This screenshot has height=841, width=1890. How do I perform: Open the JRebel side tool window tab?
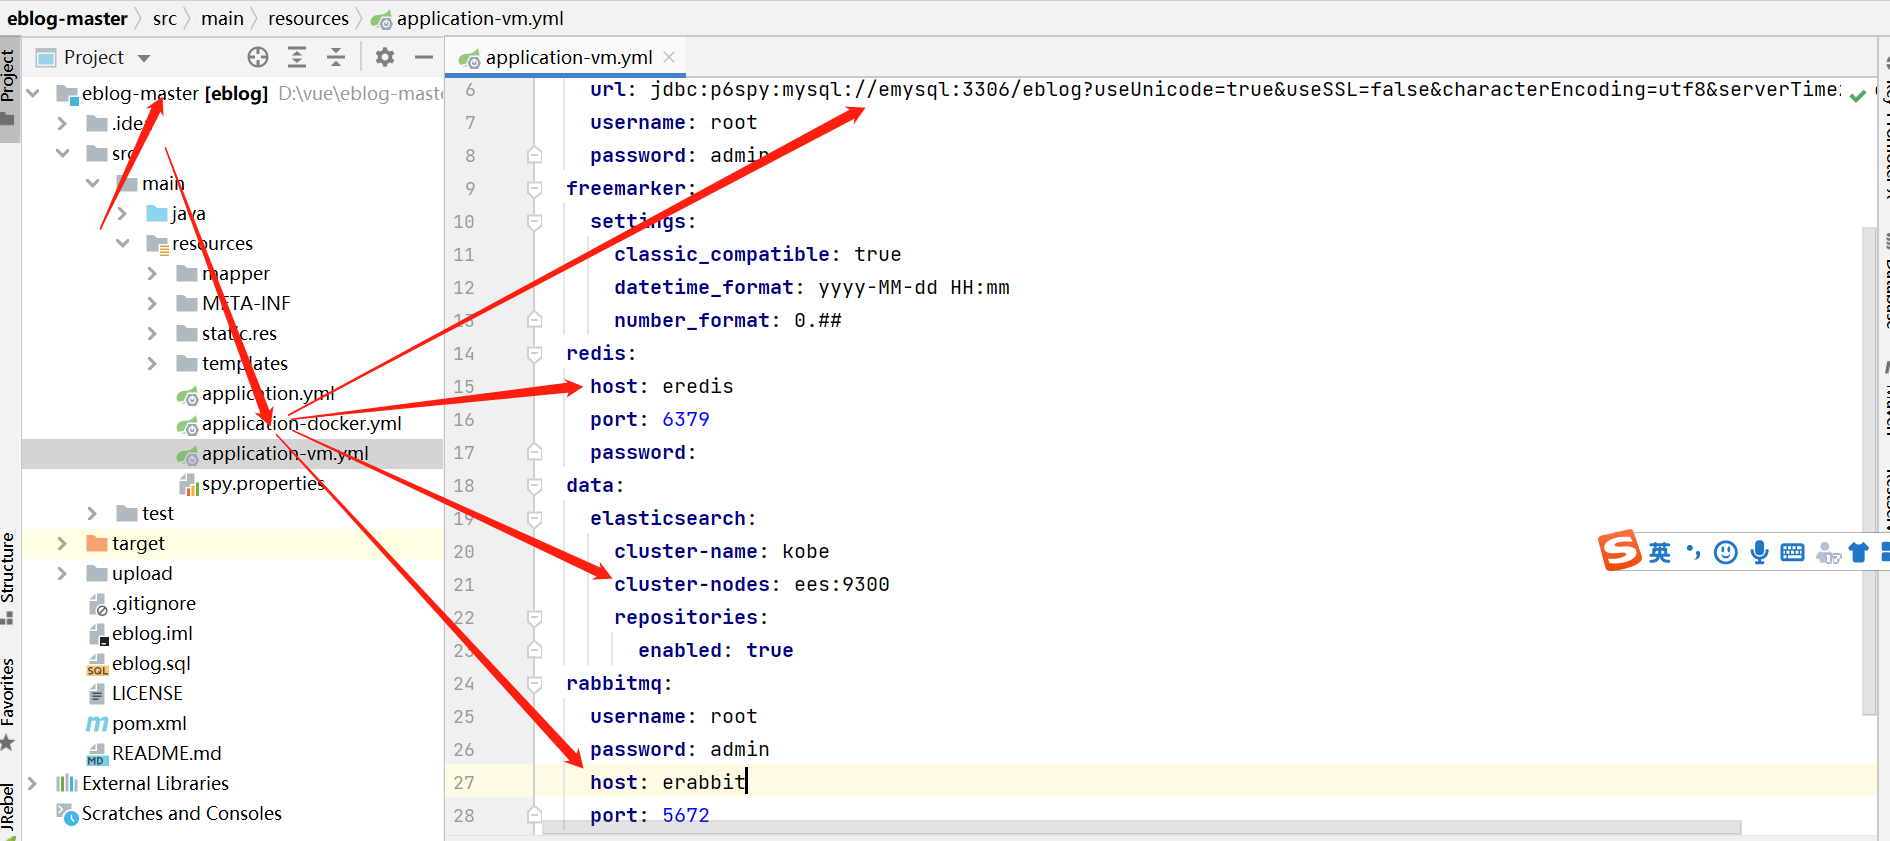8,810
